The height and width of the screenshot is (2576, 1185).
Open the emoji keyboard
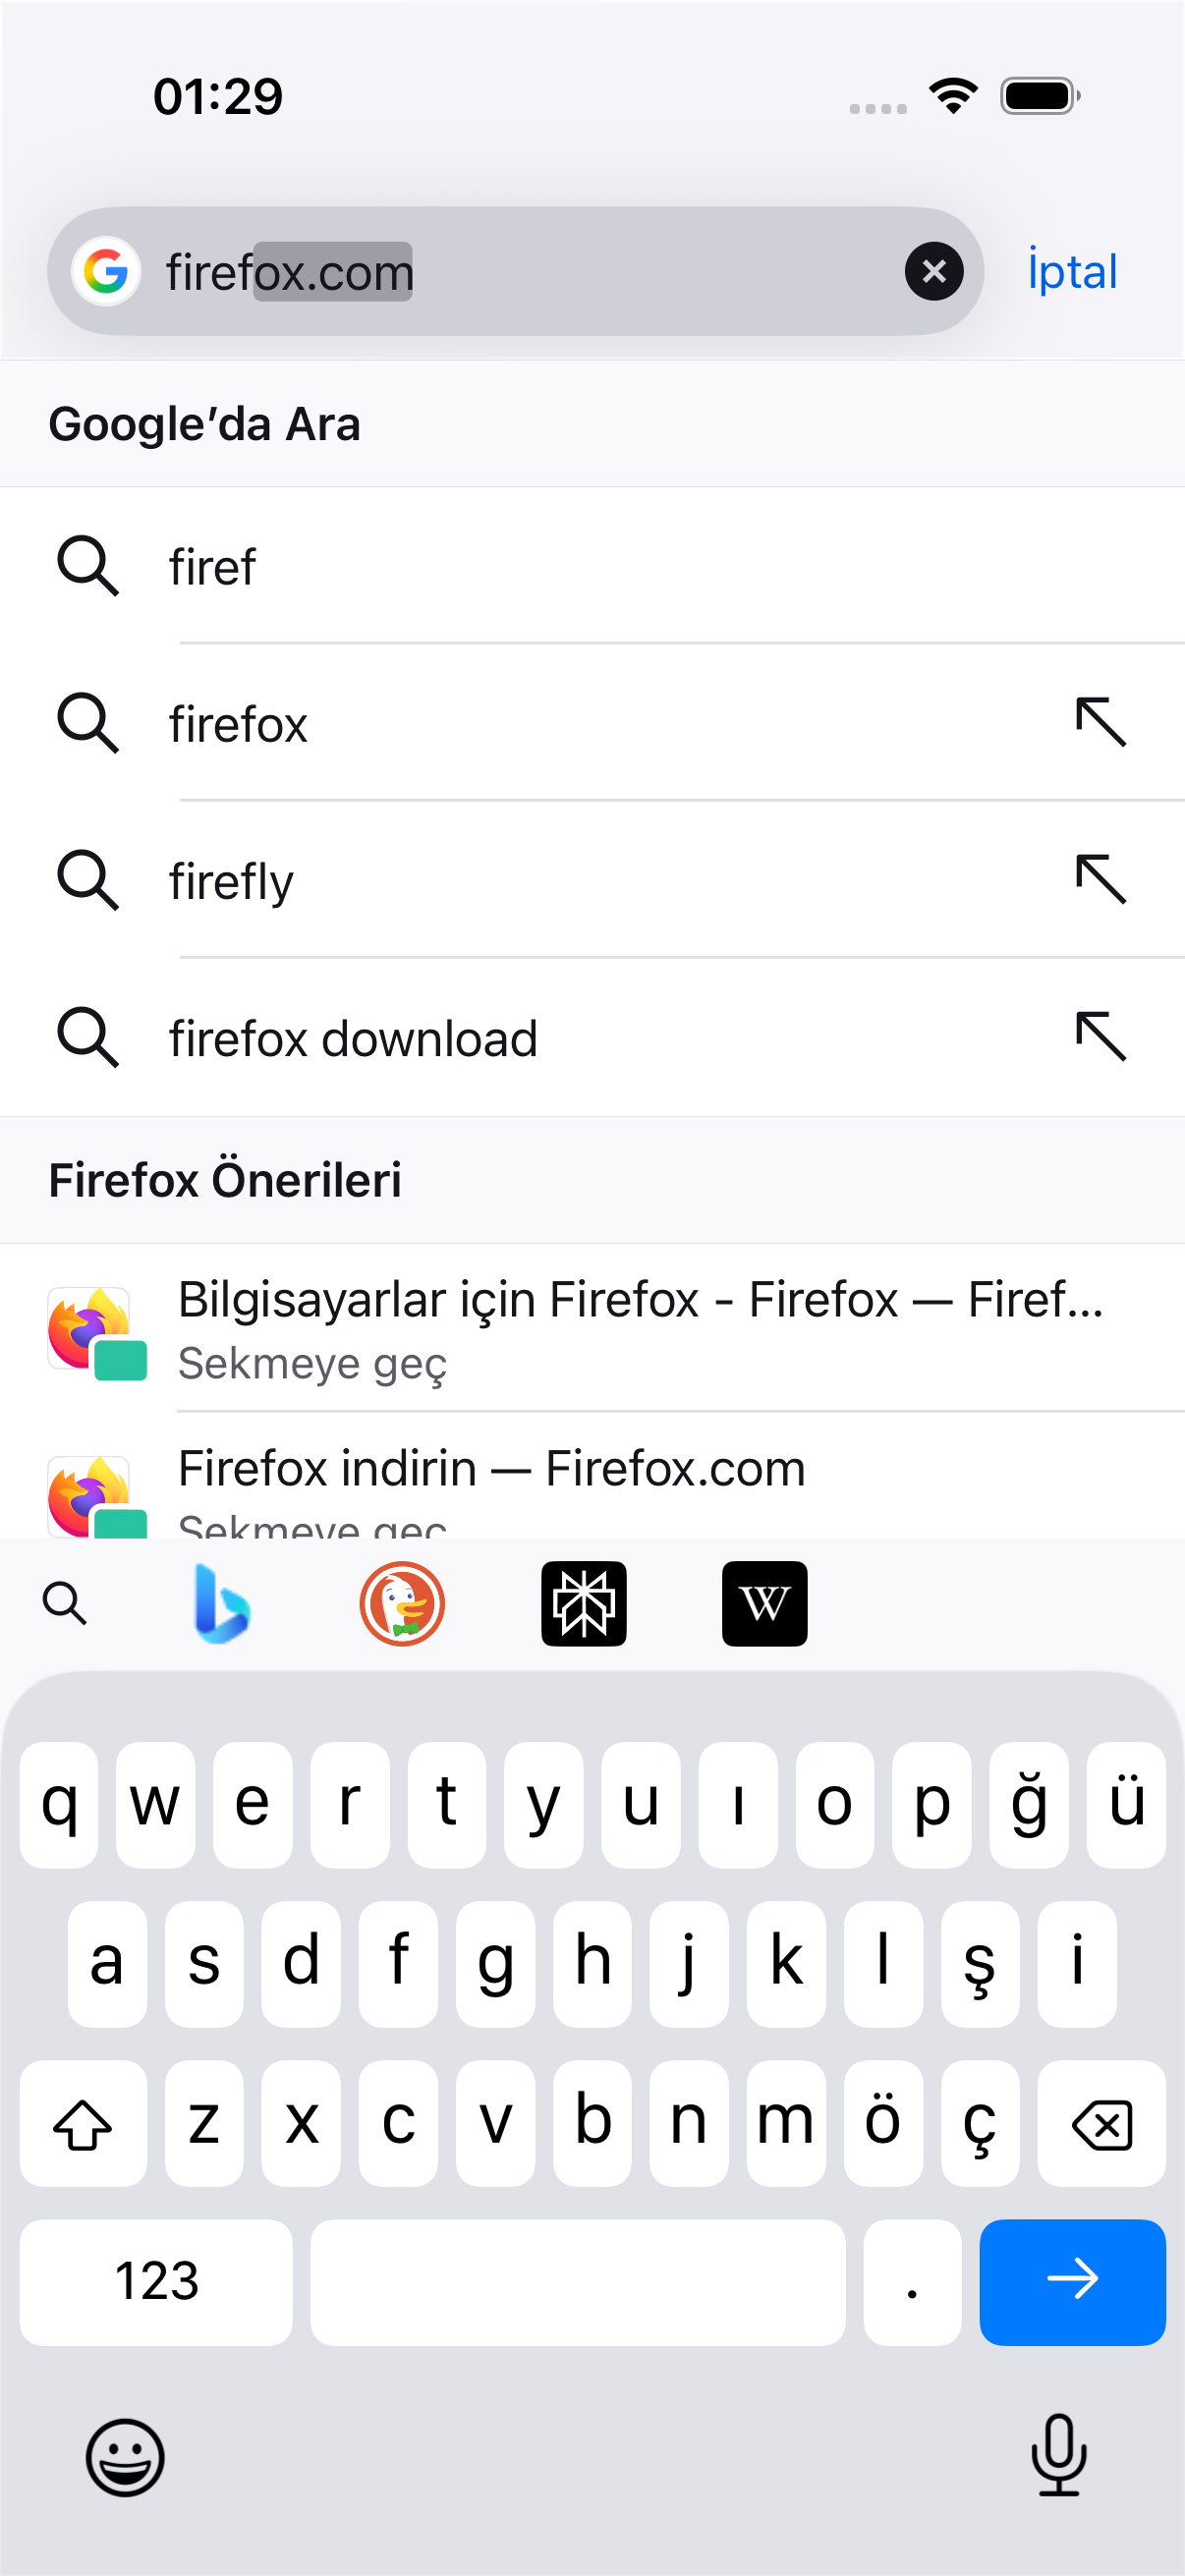pyautogui.click(x=125, y=2457)
